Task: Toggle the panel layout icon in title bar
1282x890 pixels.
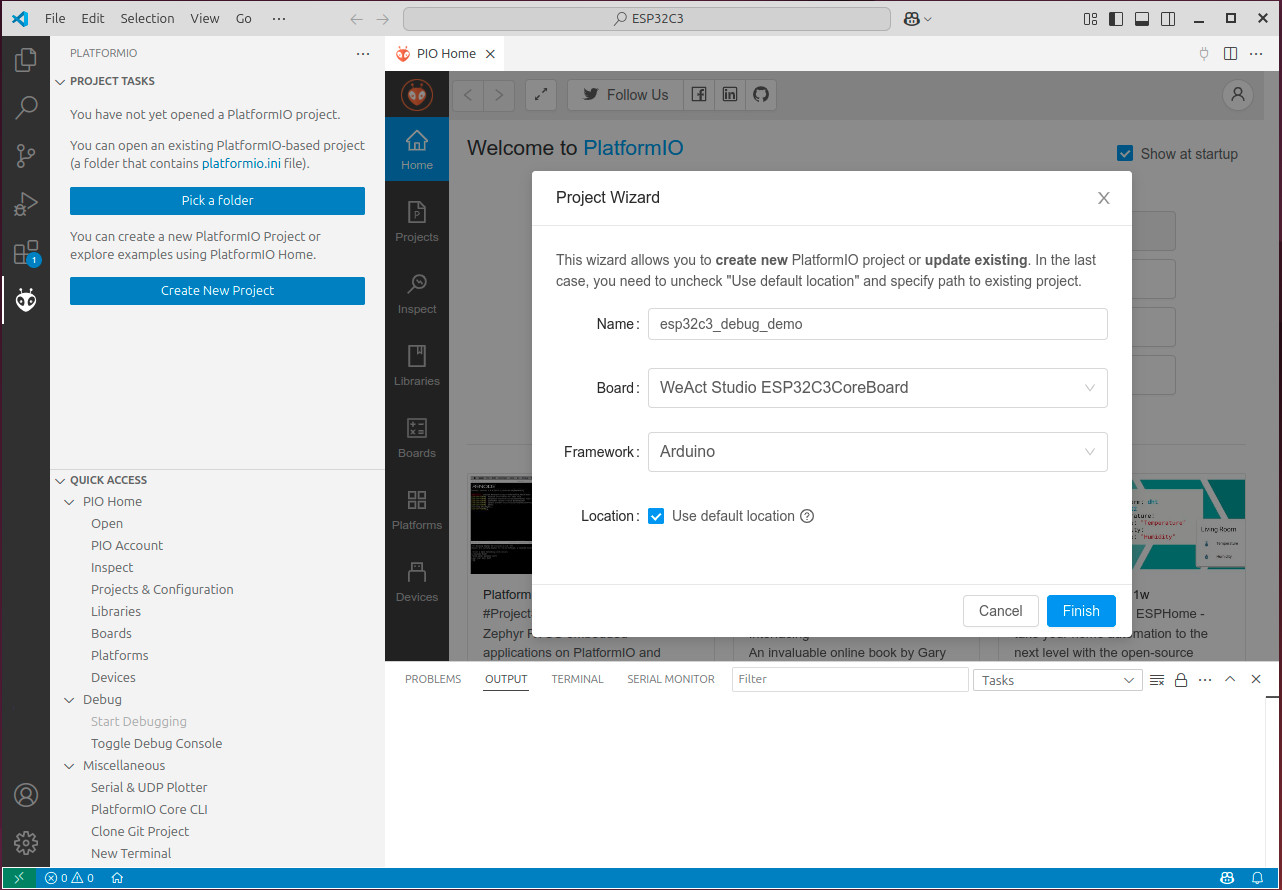Action: coord(1141,19)
